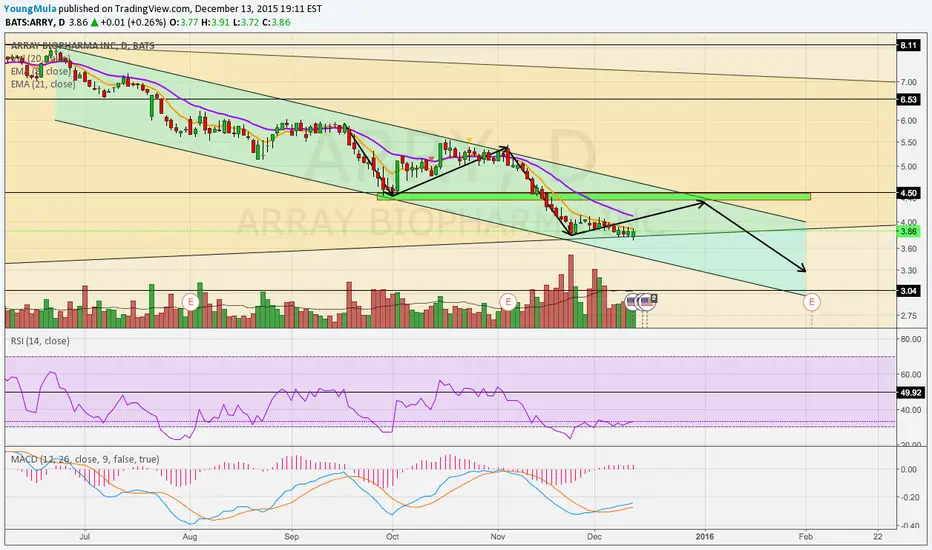Click the green 3.86 current price tag
932x550 pixels.
point(908,231)
